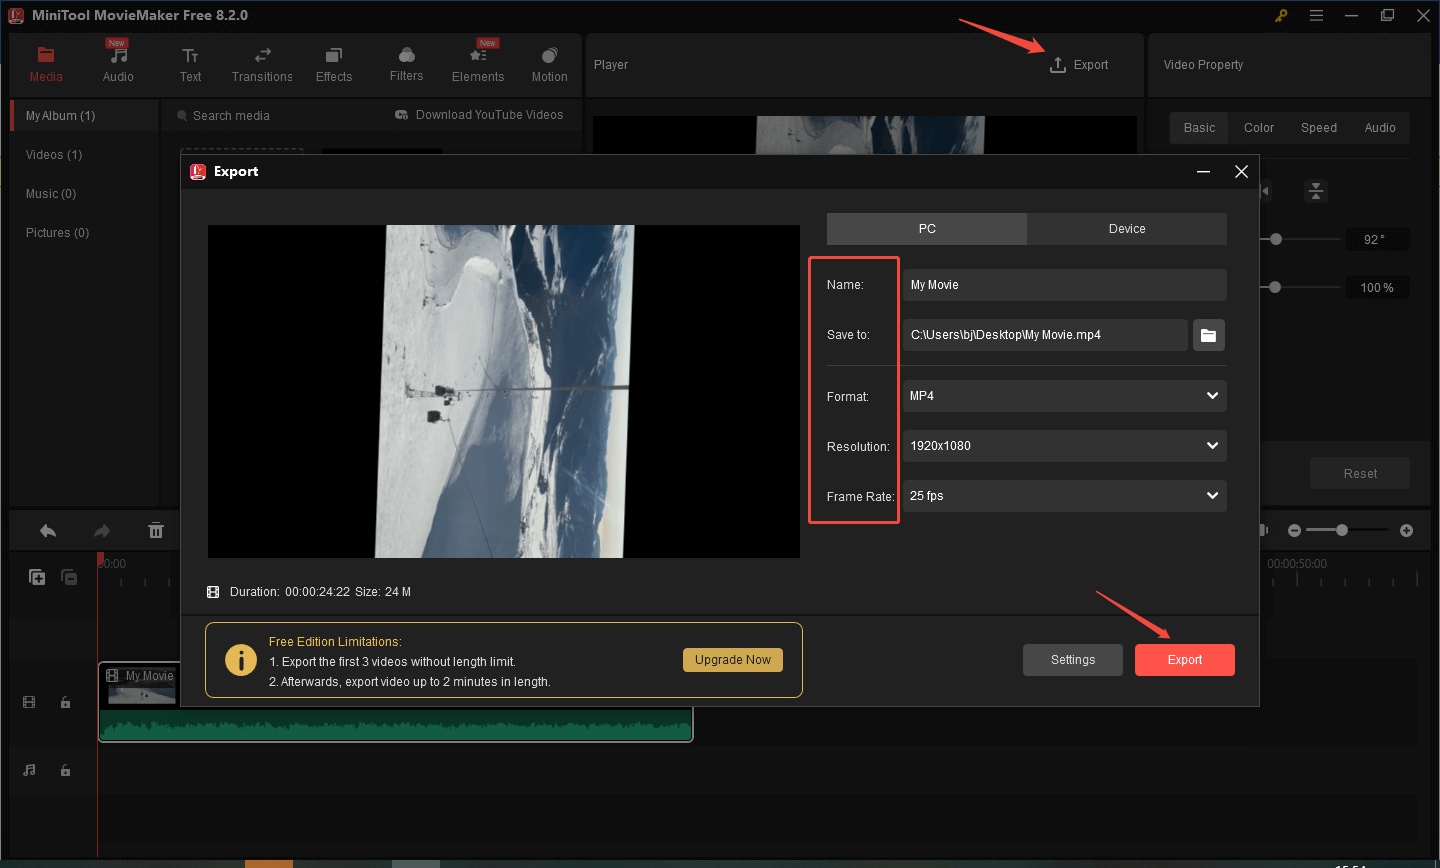Open the hamburger menu in title bar

click(x=1317, y=15)
